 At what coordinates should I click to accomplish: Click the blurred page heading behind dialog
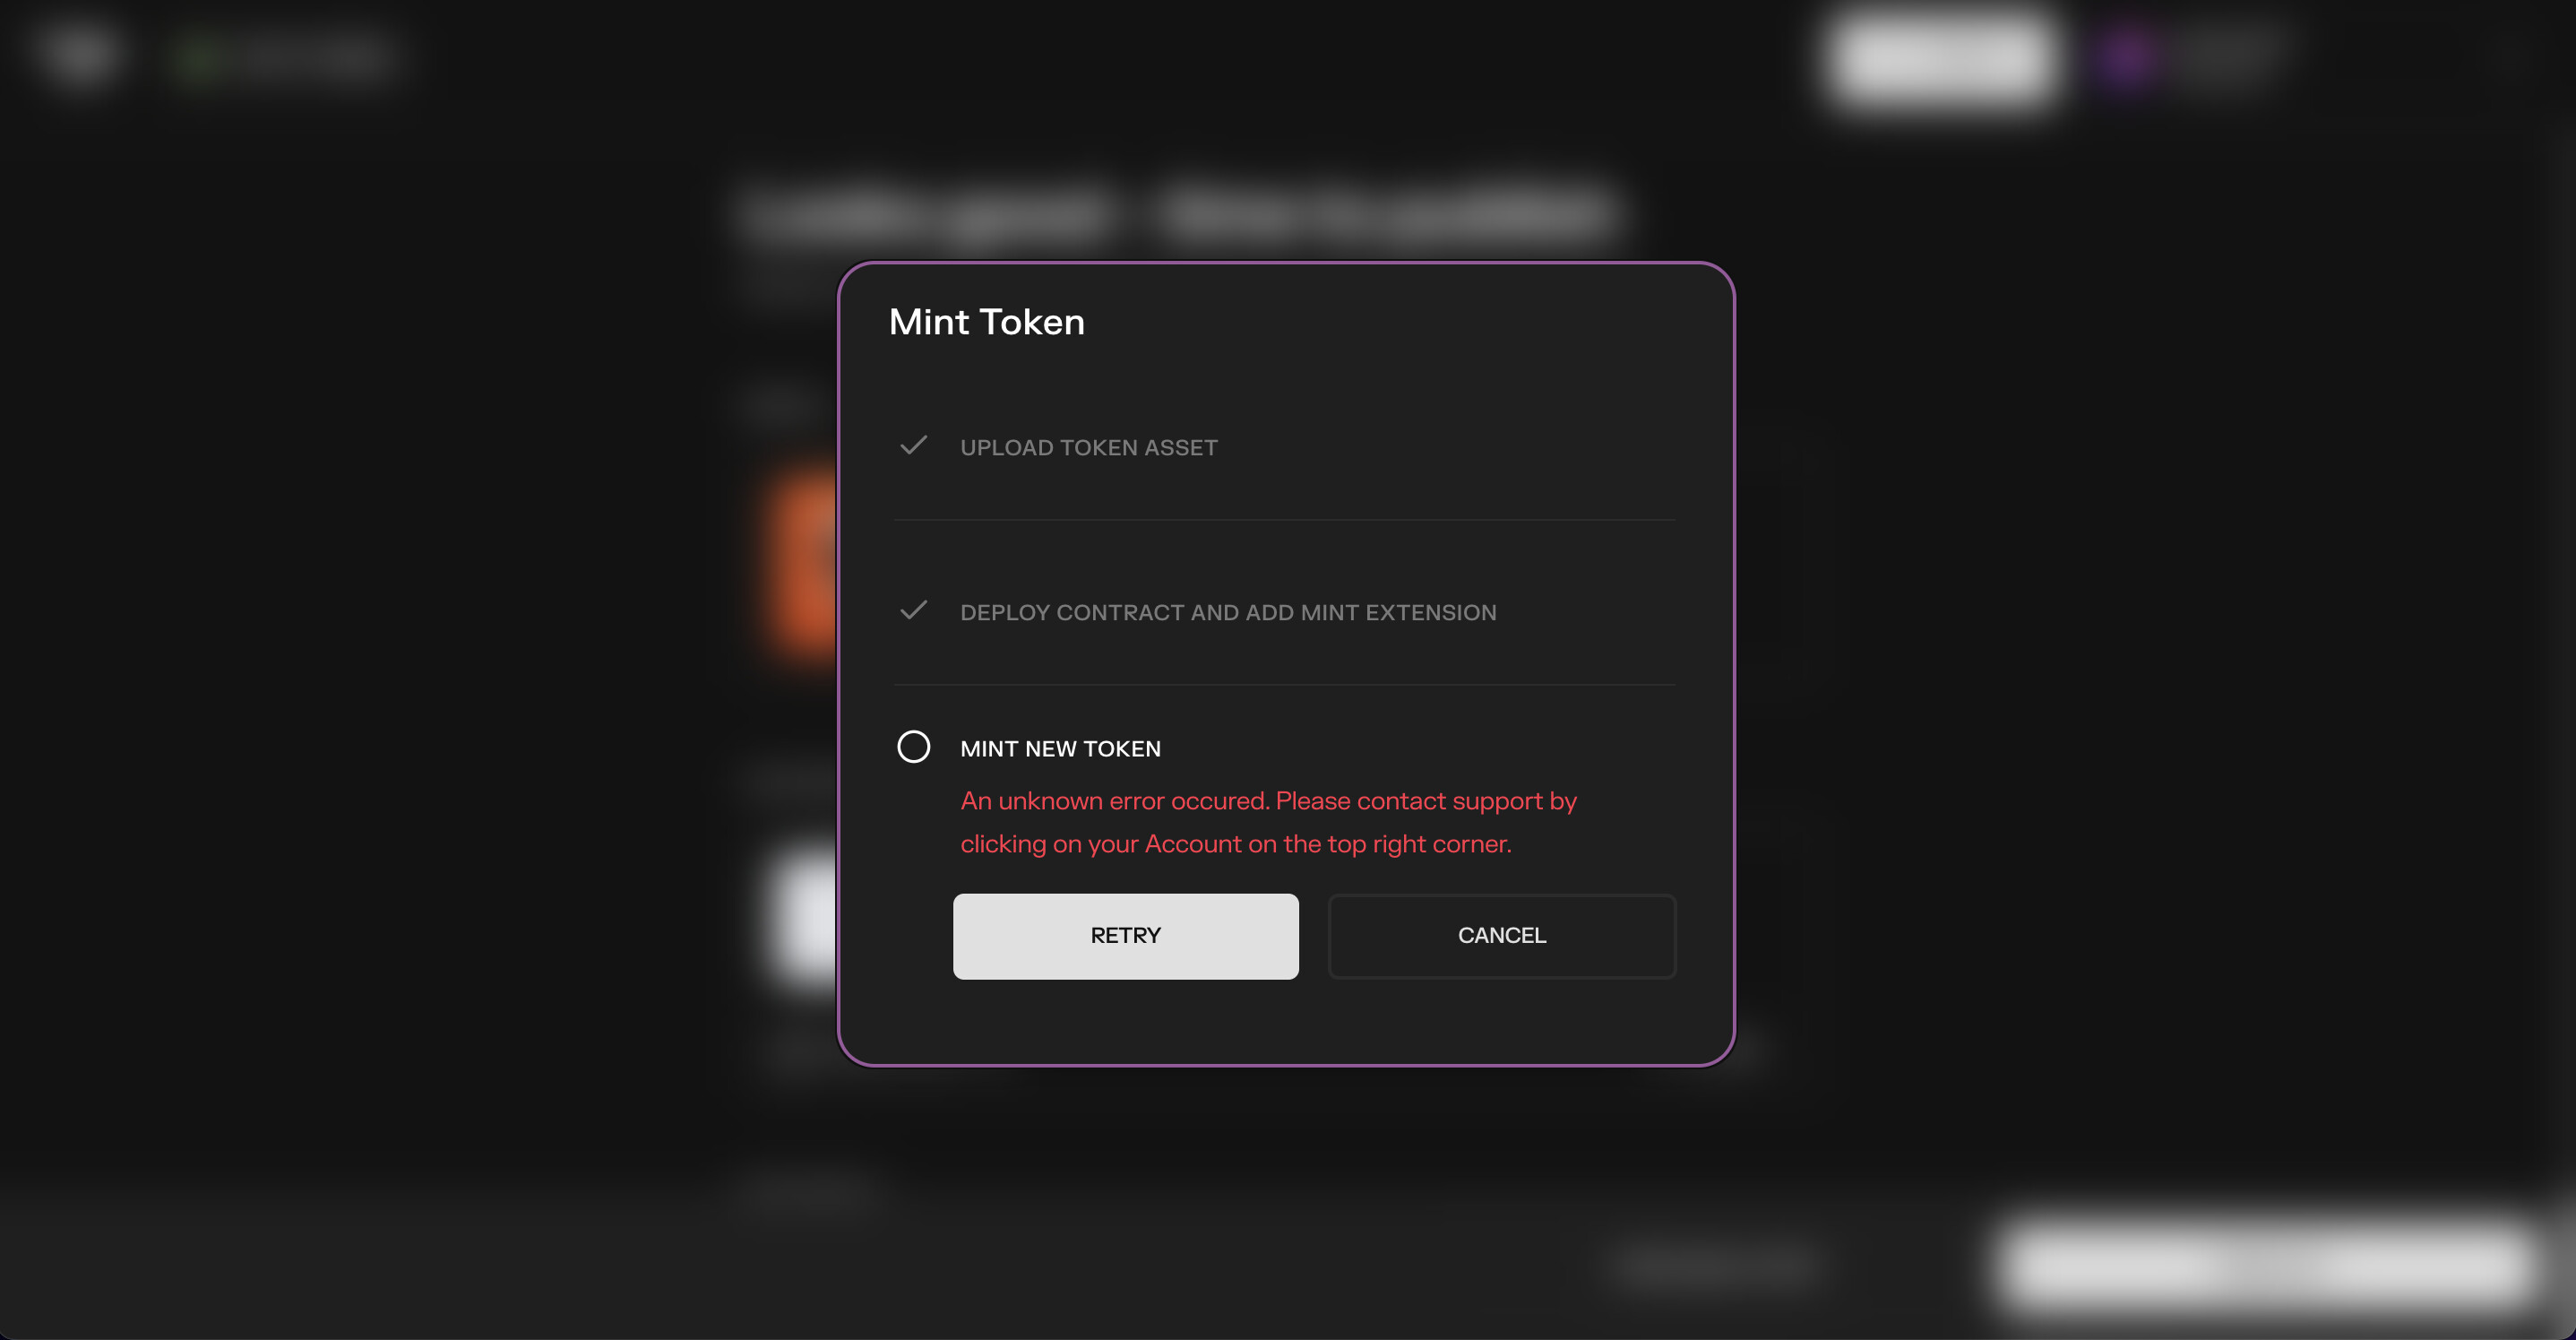[1180, 212]
